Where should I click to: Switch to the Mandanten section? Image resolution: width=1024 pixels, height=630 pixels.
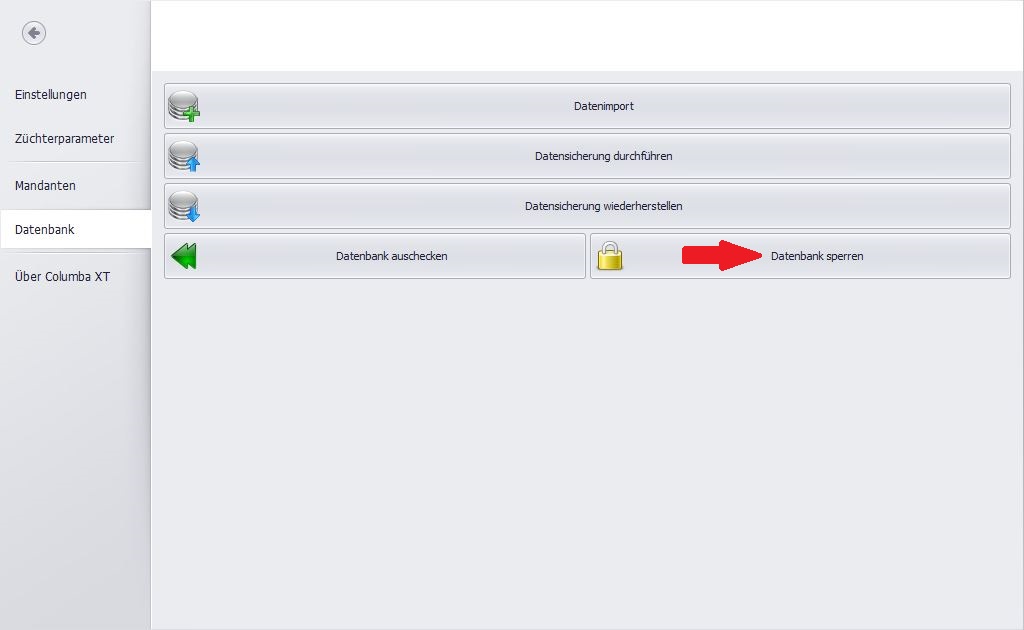pyautogui.click(x=45, y=186)
